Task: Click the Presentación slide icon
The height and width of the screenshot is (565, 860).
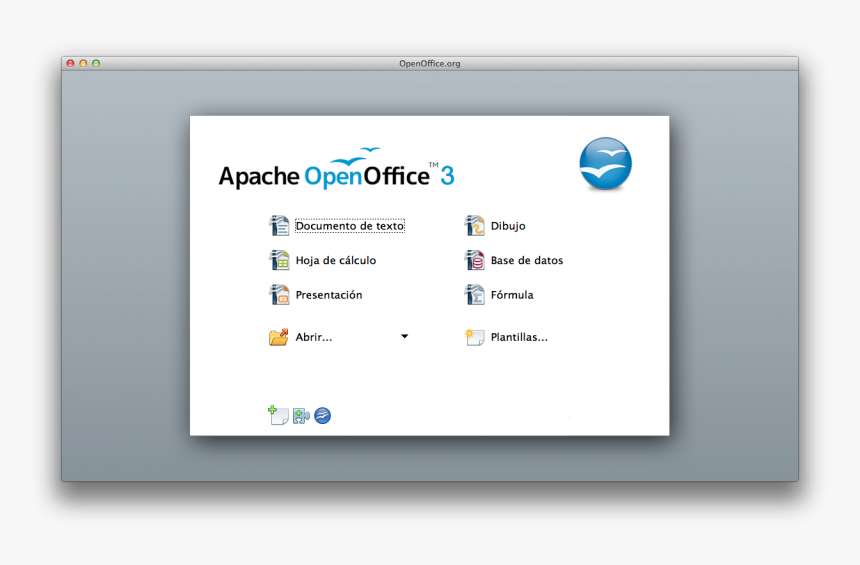Action: point(279,295)
